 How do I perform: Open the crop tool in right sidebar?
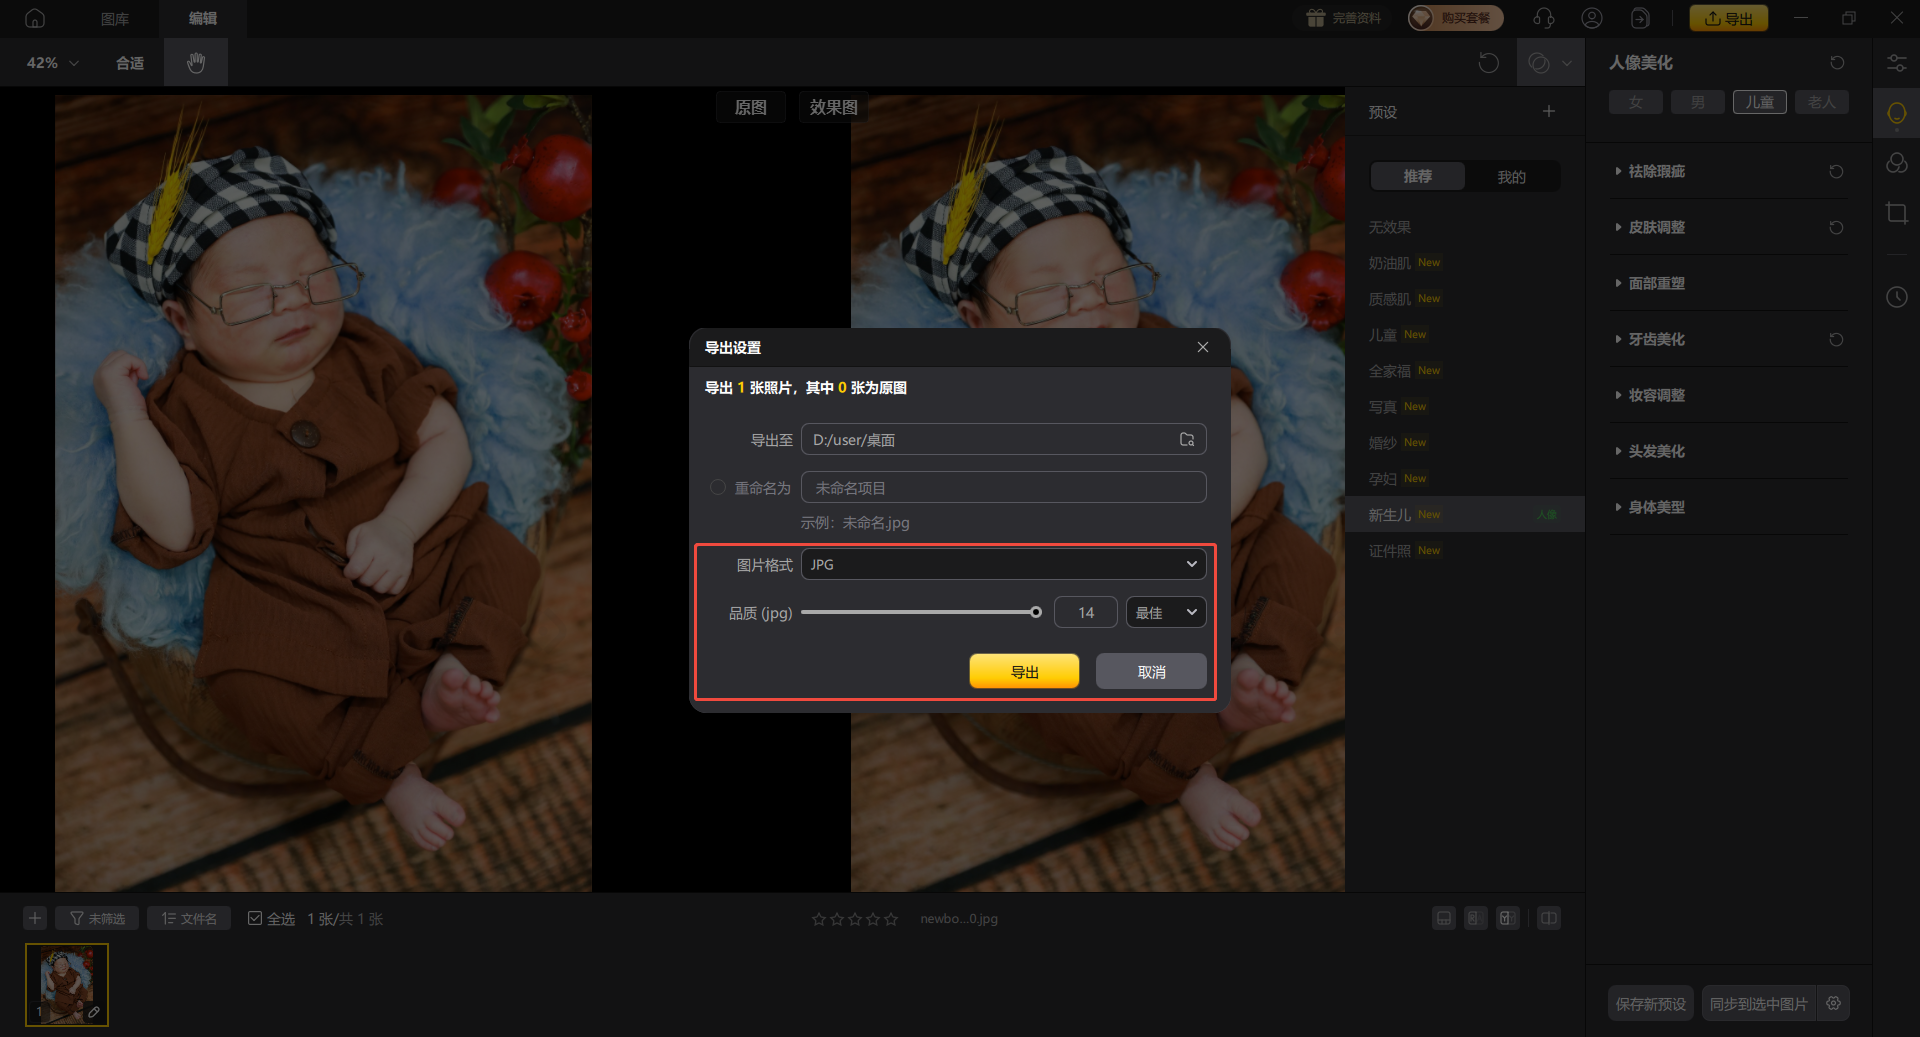click(1896, 213)
